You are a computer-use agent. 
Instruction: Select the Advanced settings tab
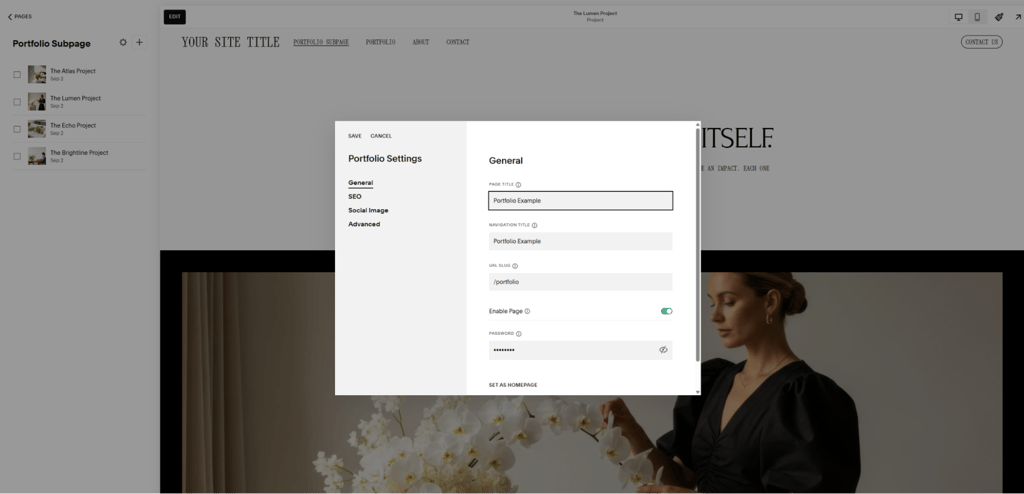364,224
